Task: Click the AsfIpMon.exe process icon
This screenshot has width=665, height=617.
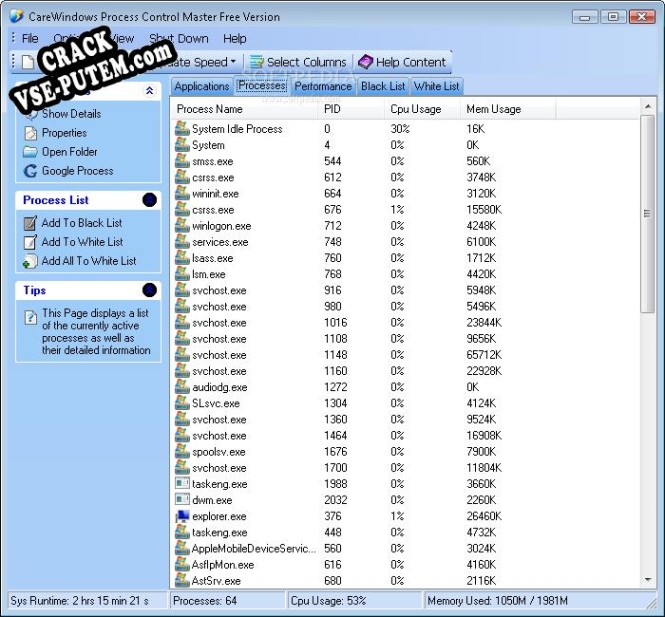Action: (x=182, y=564)
